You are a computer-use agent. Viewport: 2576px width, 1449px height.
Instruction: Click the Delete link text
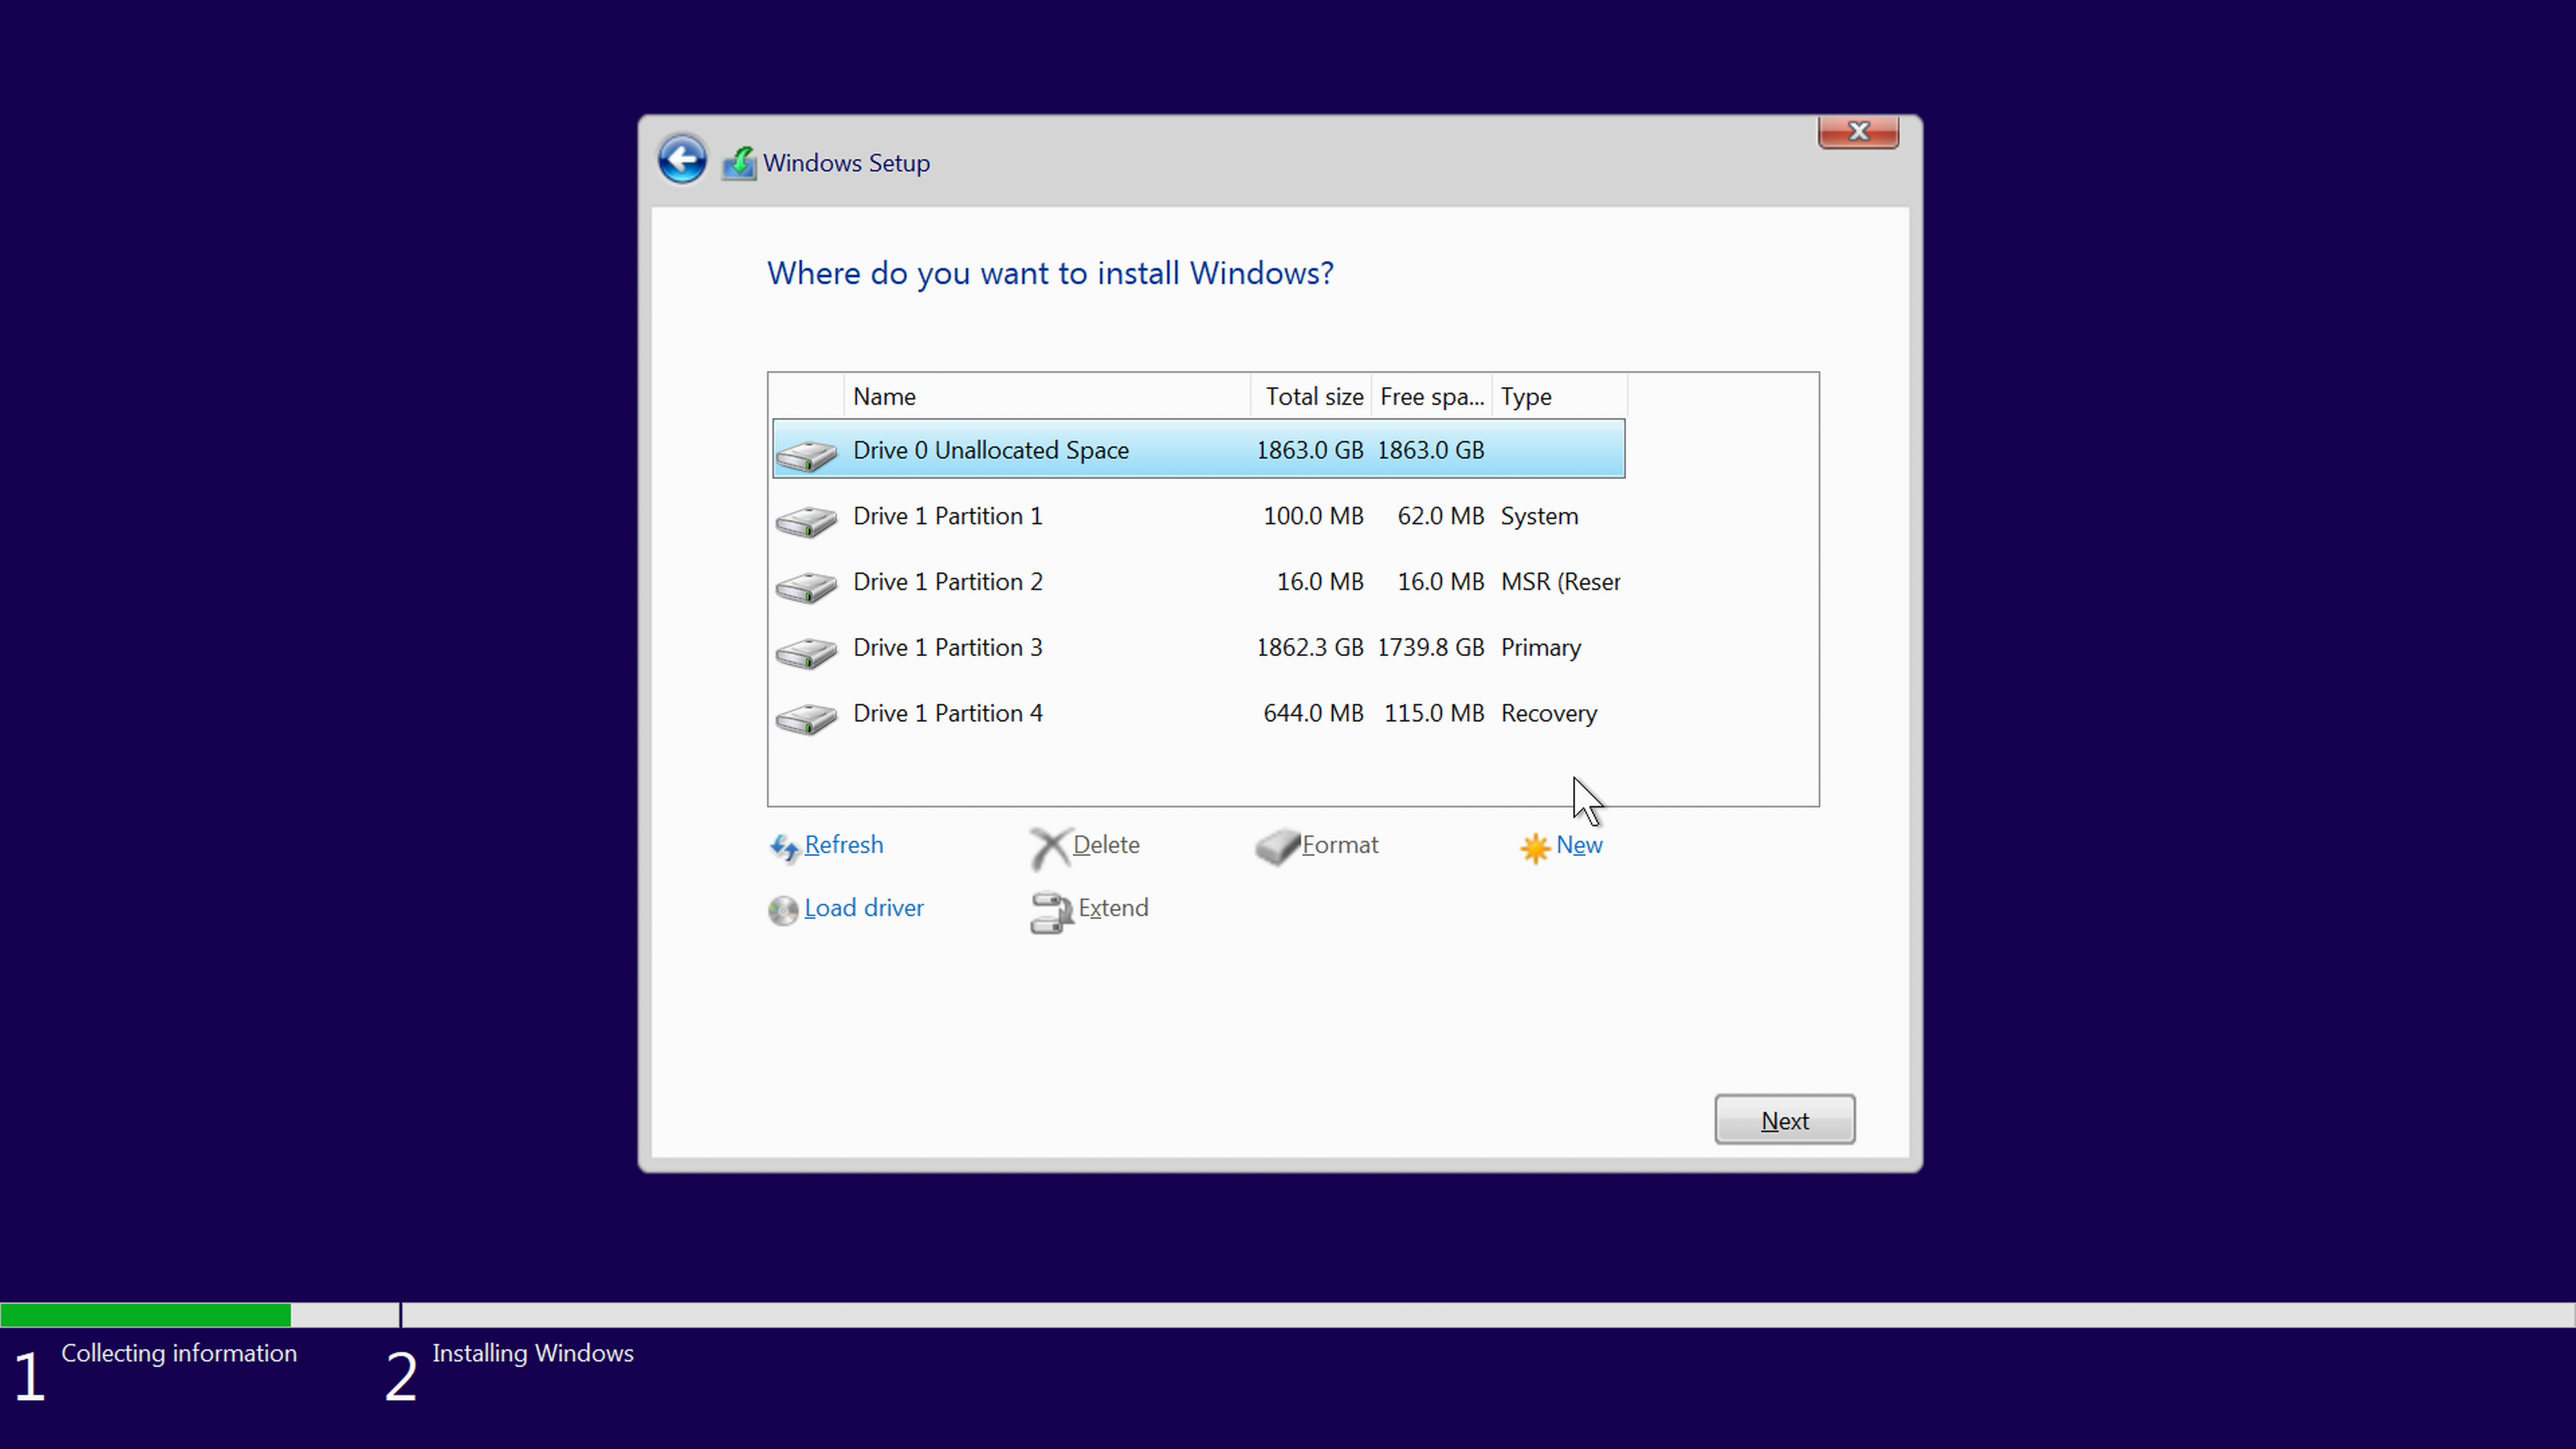point(1106,845)
